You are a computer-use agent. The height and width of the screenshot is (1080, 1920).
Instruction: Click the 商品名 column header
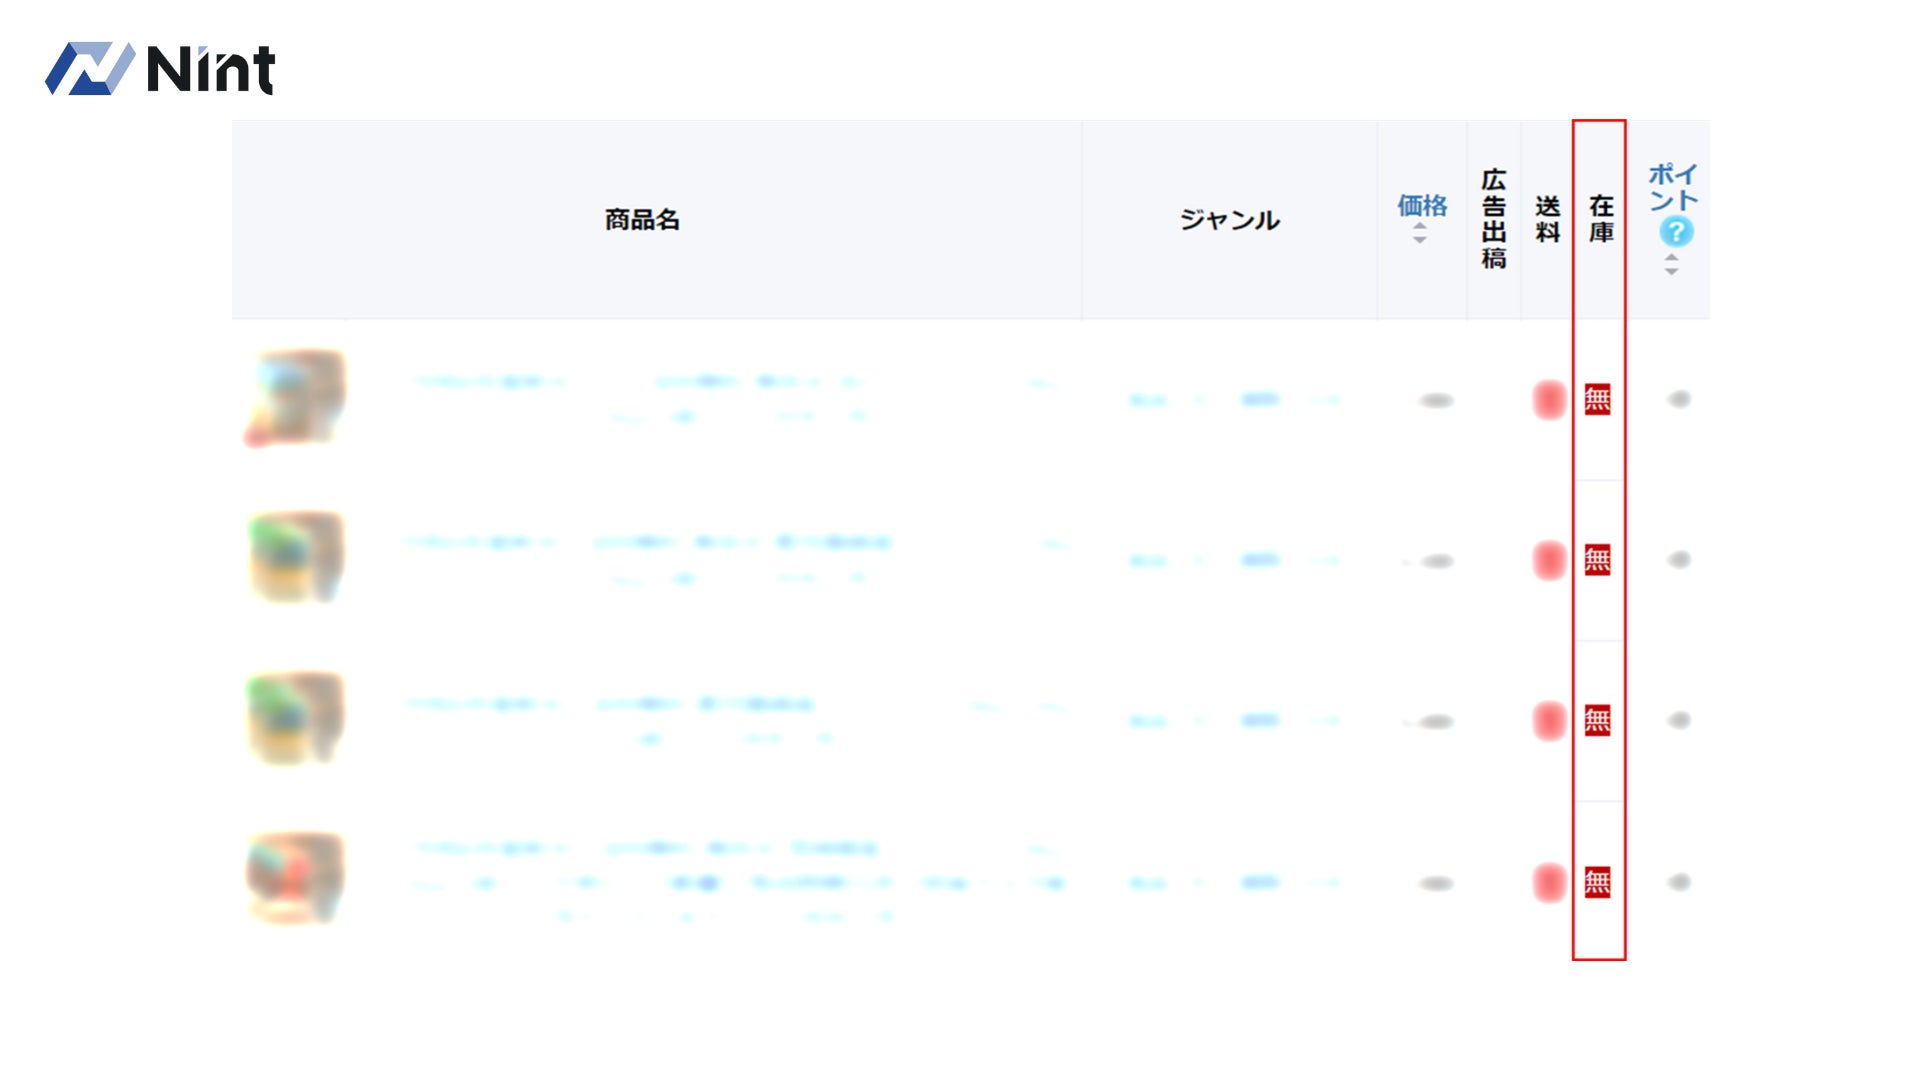(642, 220)
